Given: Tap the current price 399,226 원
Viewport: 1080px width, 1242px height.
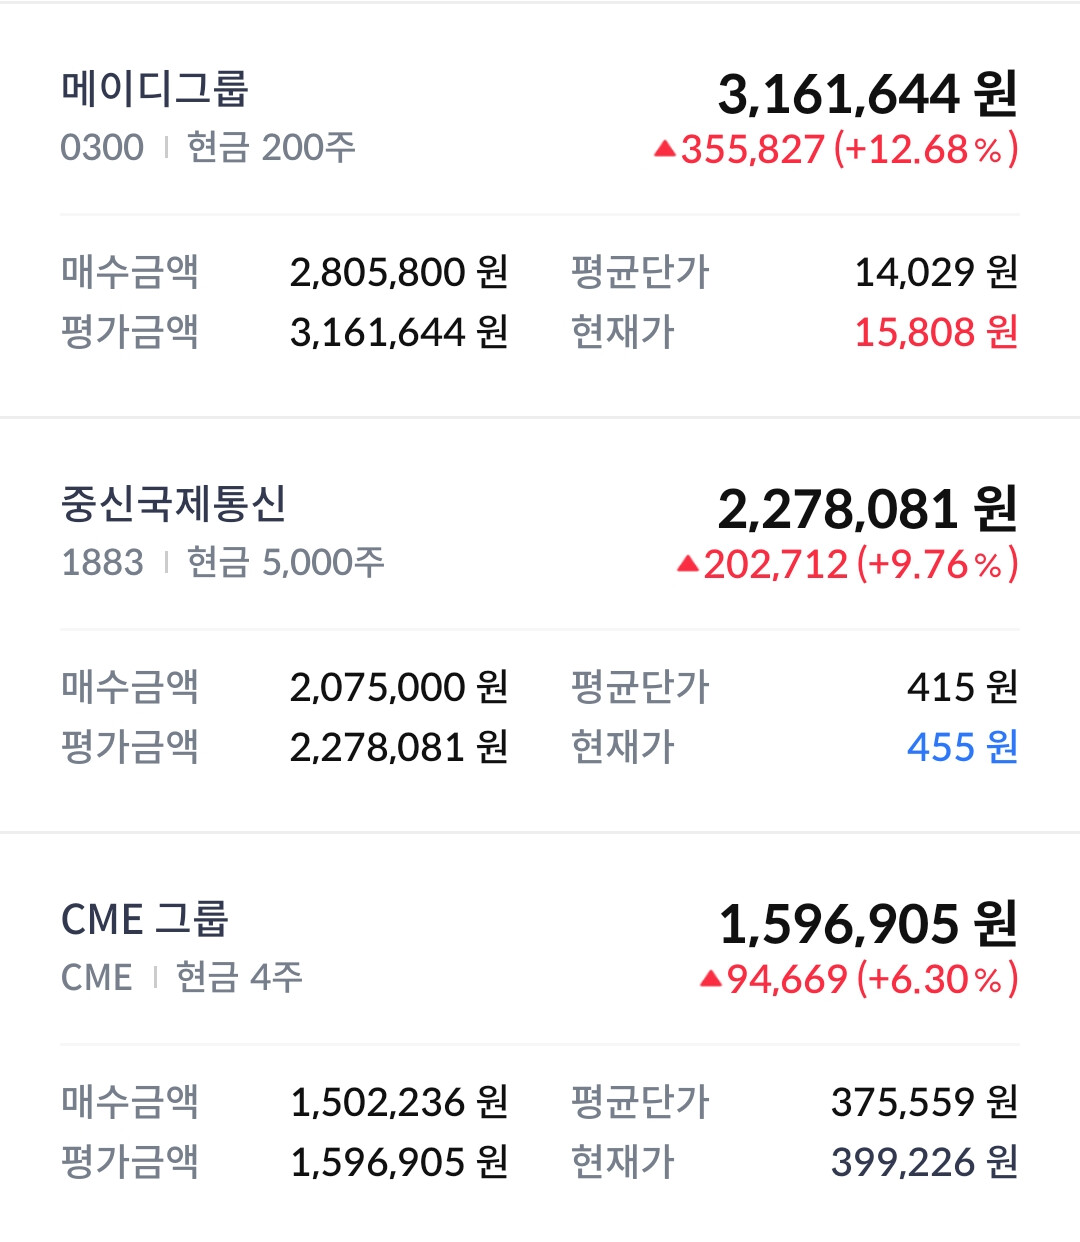Looking at the screenshot, I should point(924,1162).
